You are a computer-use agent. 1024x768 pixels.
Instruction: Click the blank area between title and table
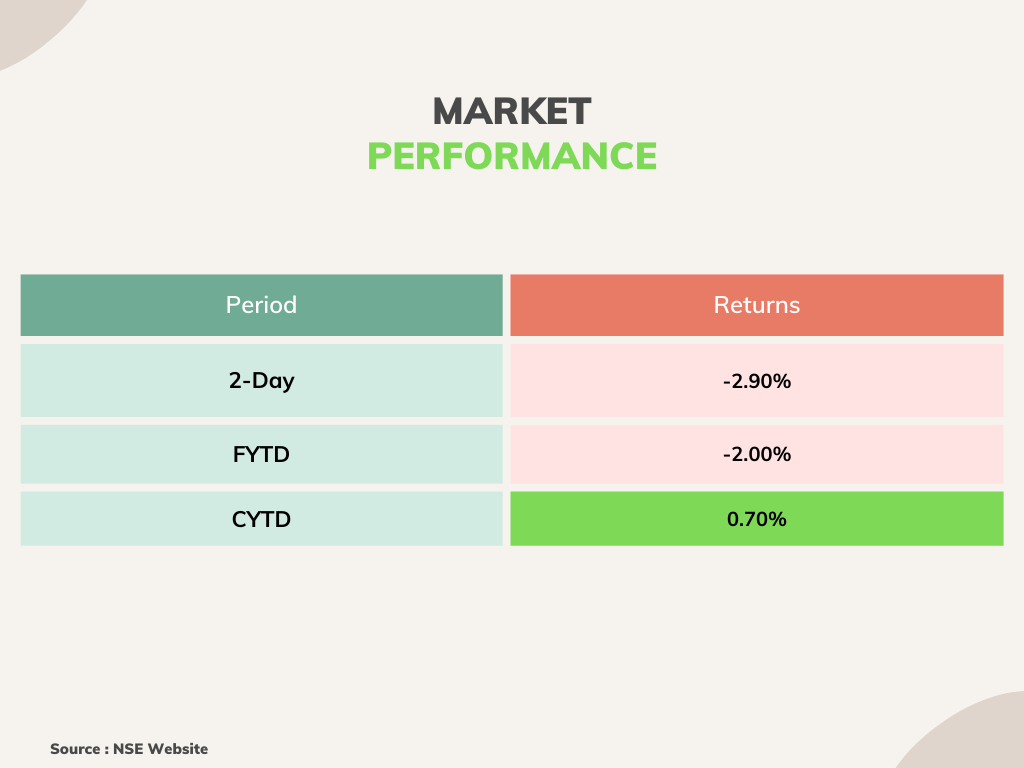pos(512,225)
